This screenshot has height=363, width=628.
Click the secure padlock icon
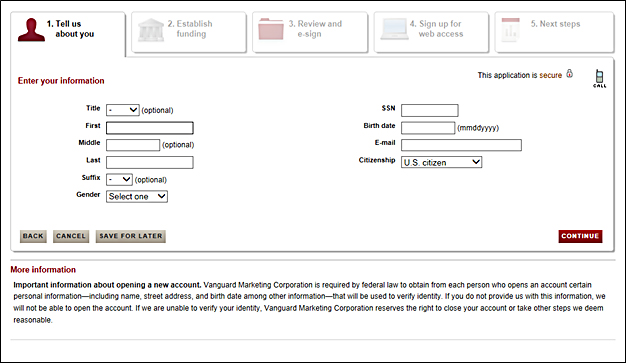click(x=570, y=74)
